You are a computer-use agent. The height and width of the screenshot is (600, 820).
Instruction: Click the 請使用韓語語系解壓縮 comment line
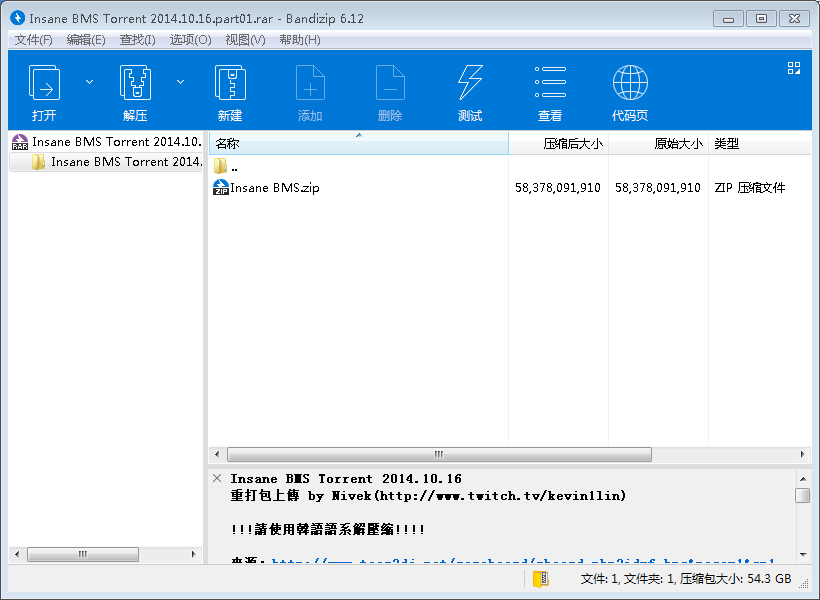coord(328,529)
